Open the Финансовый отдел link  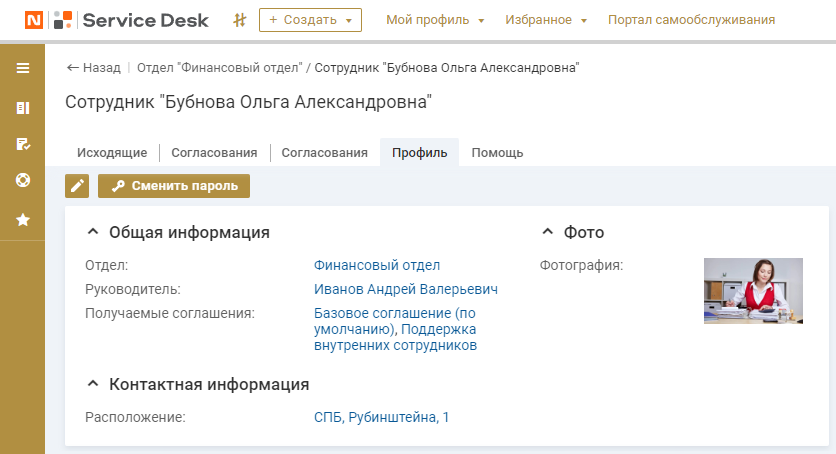(x=377, y=265)
